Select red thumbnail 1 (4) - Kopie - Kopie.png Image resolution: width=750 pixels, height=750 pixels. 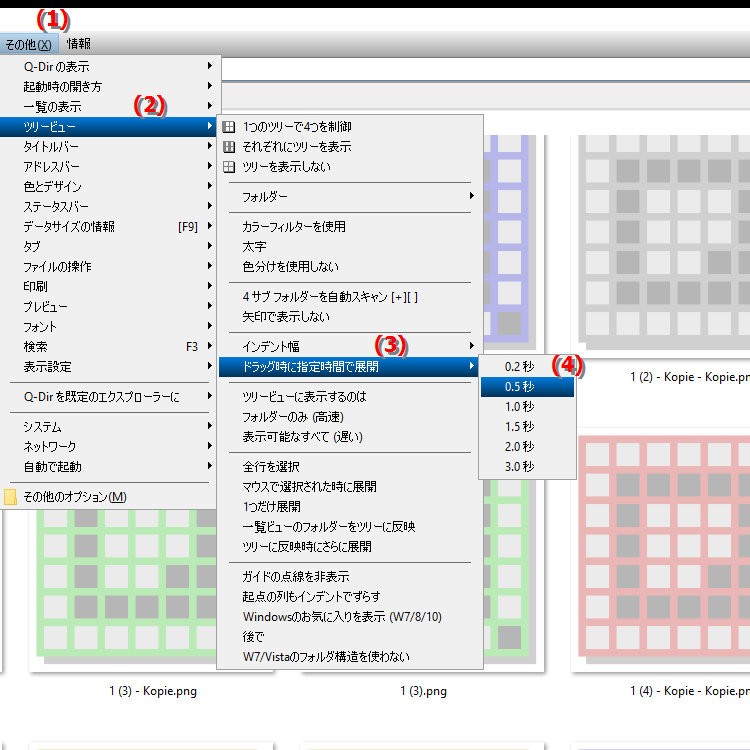click(664, 549)
